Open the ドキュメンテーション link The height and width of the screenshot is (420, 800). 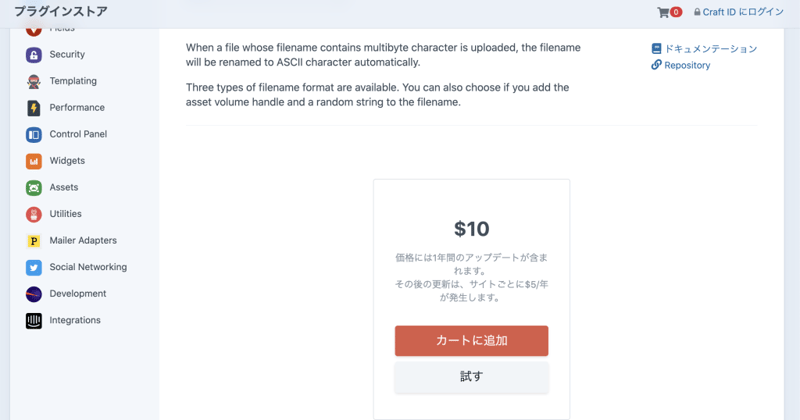pyautogui.click(x=710, y=48)
